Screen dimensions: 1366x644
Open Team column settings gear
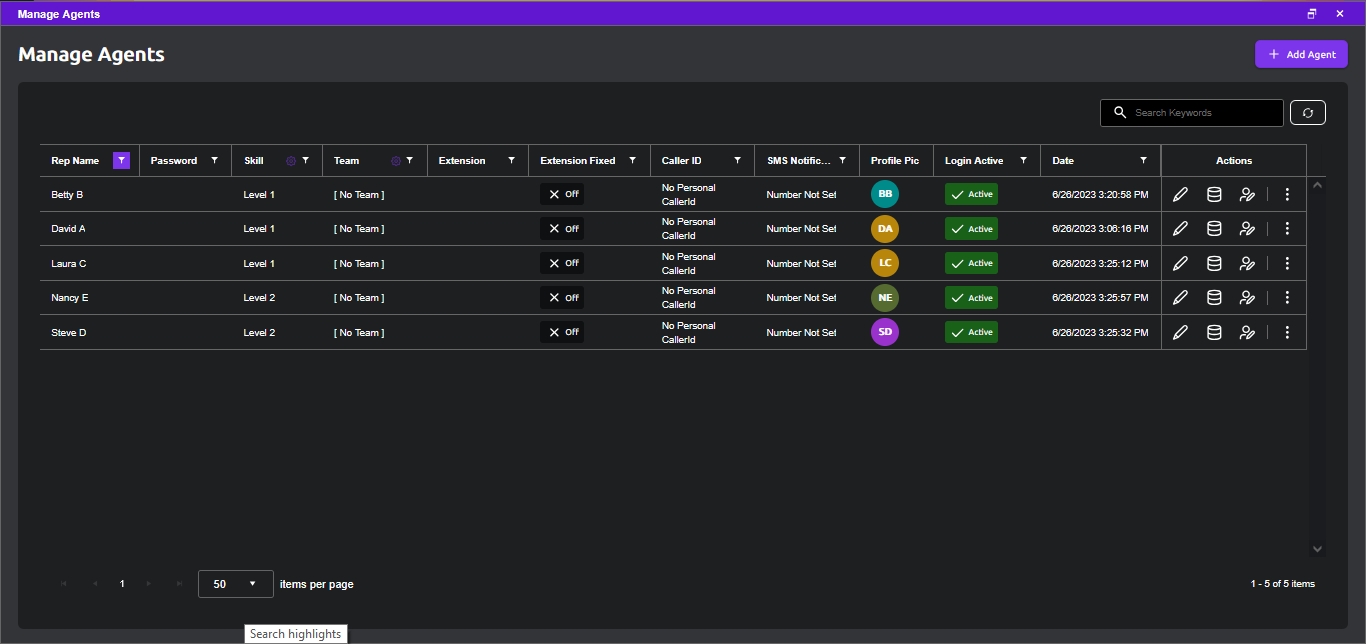[x=396, y=161]
